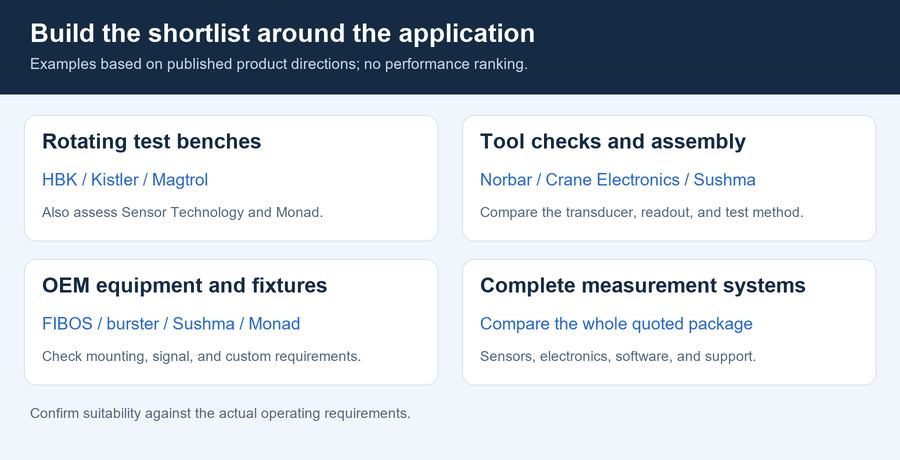Open 'Norbar / Crane Electronics / Sushma' link
This screenshot has height=460, width=900.
click(618, 180)
